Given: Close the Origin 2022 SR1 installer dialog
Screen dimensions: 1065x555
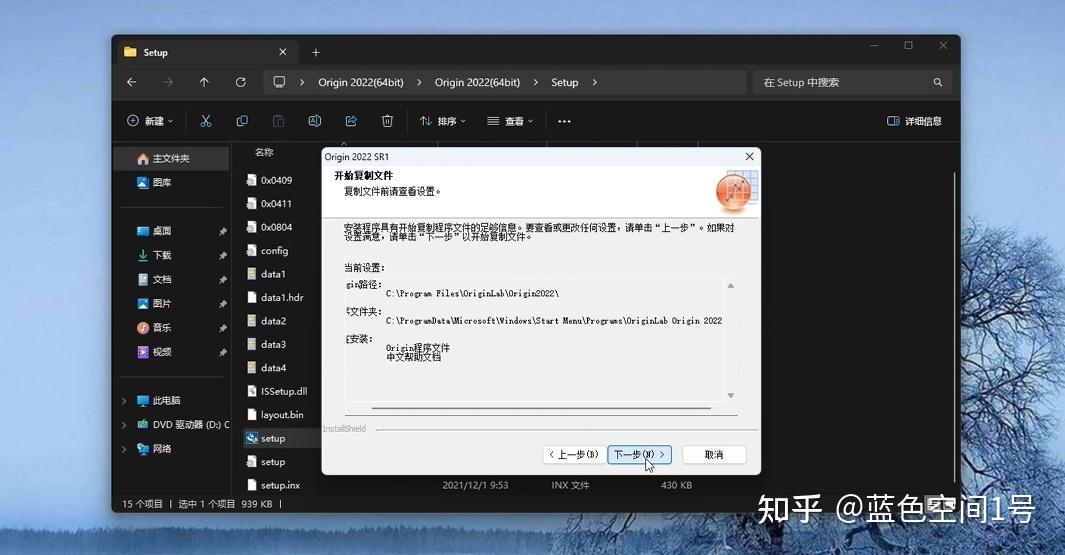Looking at the screenshot, I should tap(749, 156).
